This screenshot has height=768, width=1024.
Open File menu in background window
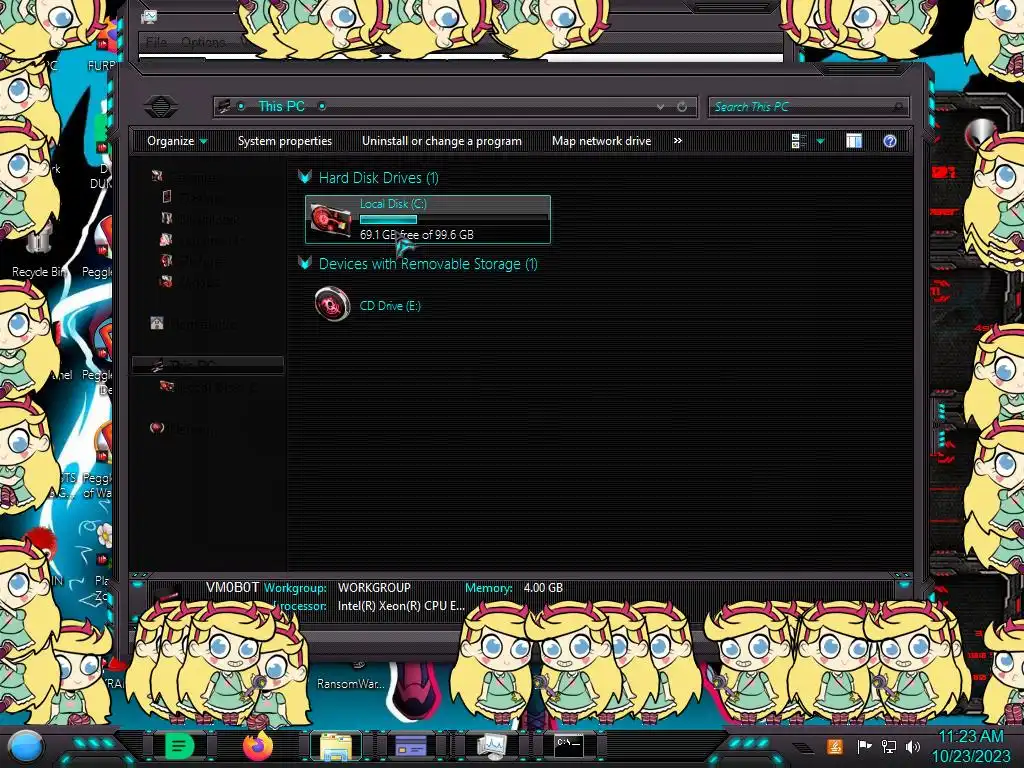156,42
